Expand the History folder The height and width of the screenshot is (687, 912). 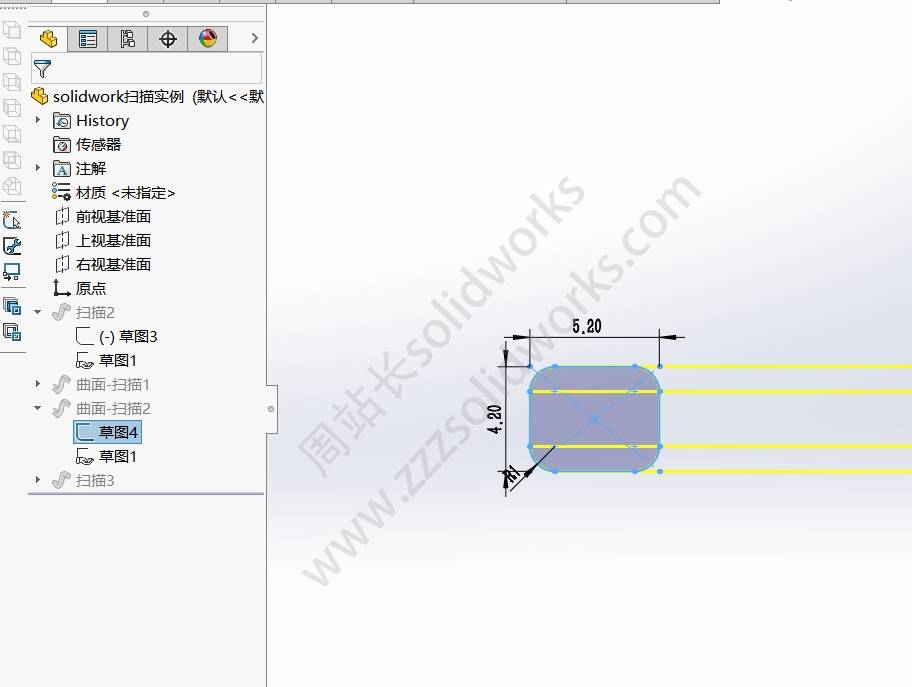pyautogui.click(x=38, y=120)
